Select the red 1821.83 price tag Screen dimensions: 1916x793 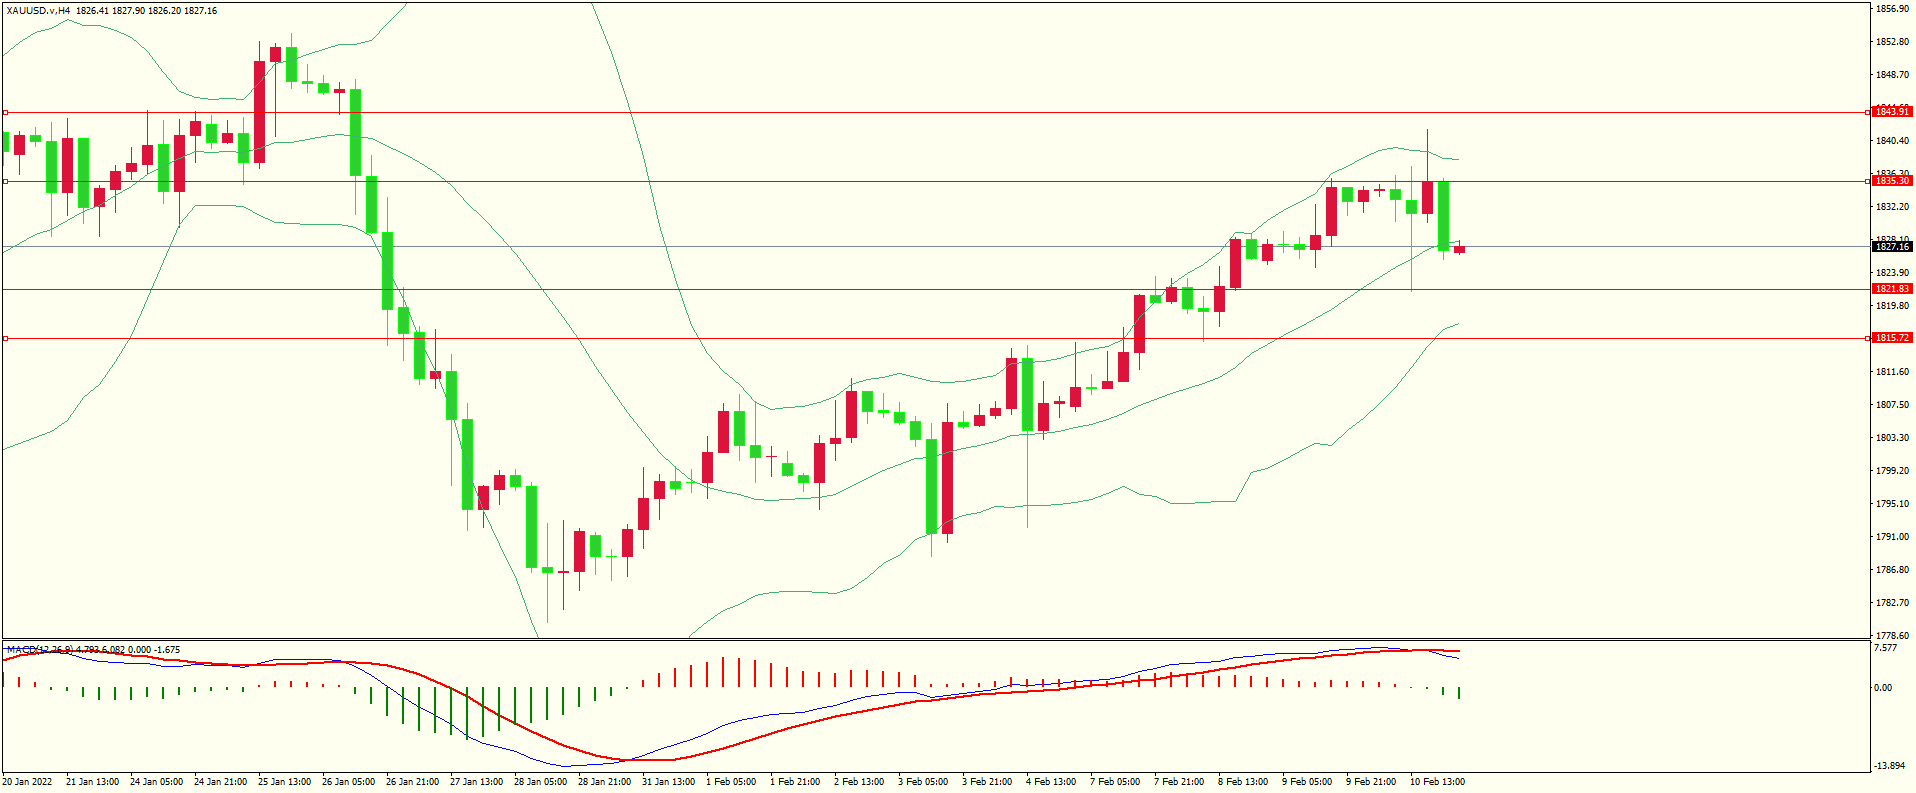[1892, 289]
